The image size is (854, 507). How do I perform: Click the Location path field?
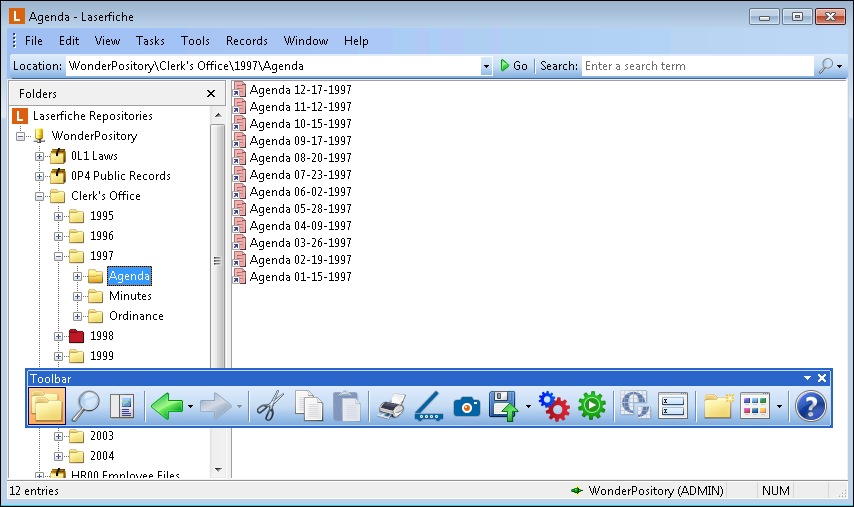273,66
